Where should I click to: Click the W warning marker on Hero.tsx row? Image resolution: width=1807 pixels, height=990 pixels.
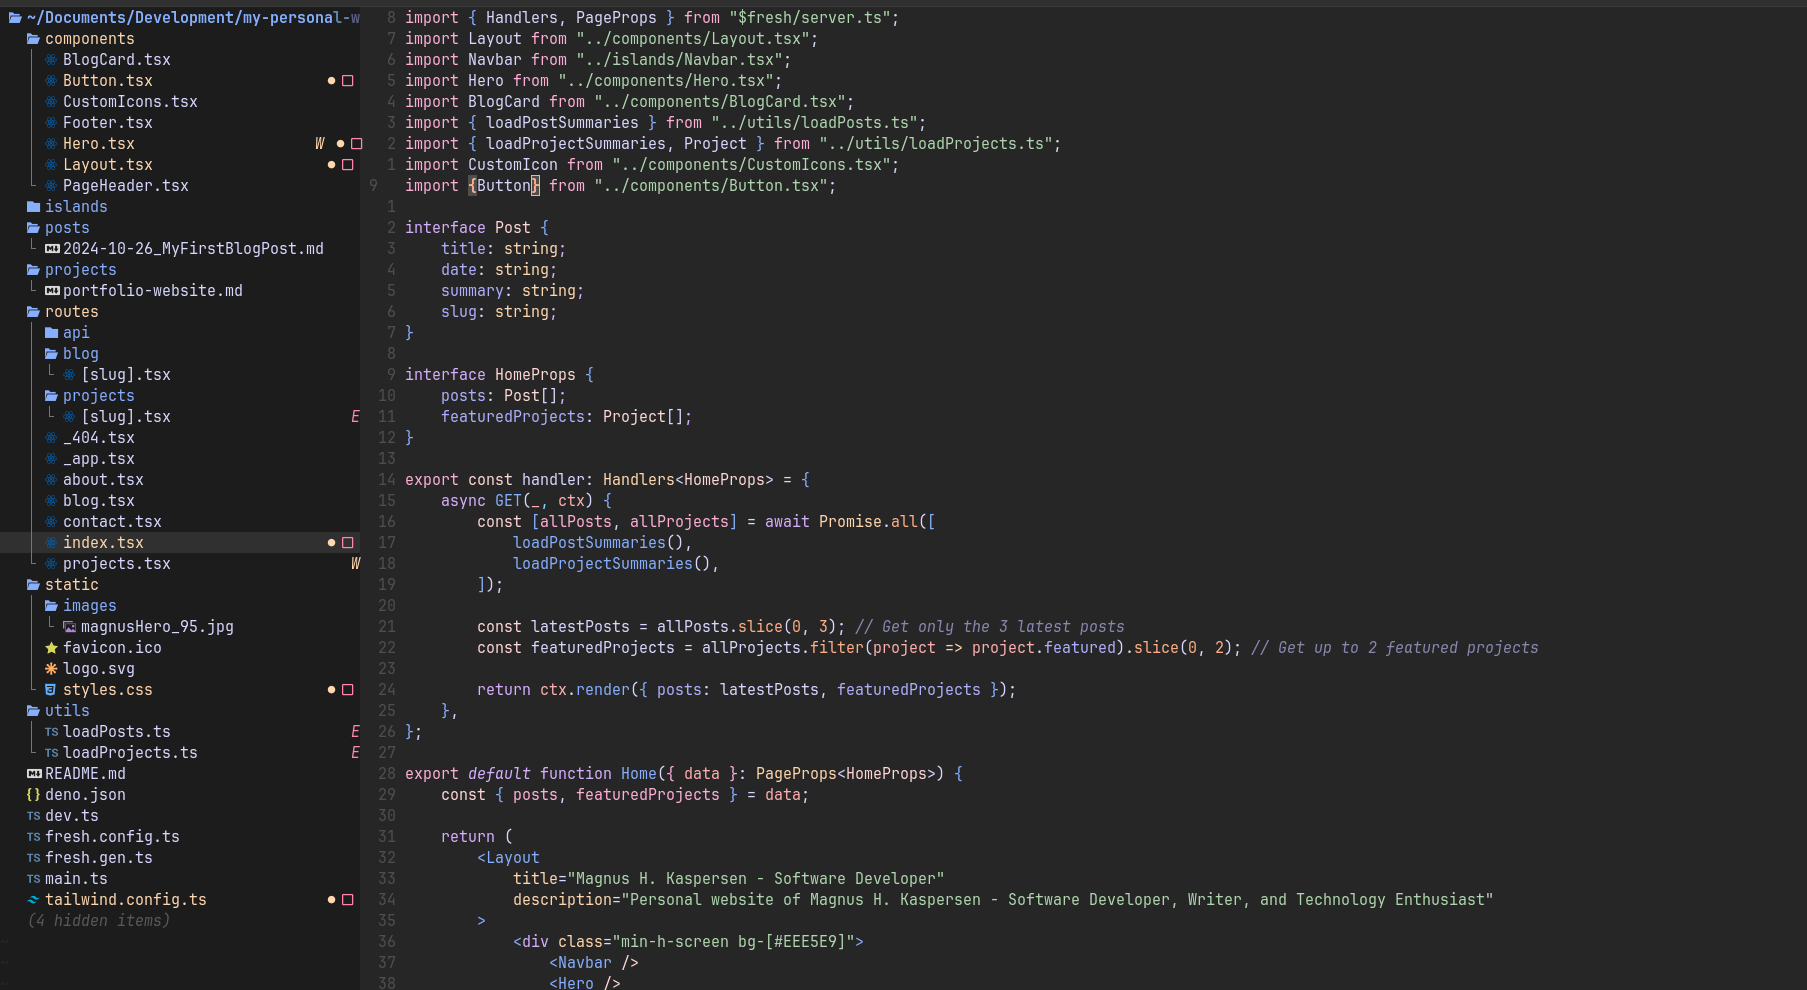coord(320,144)
